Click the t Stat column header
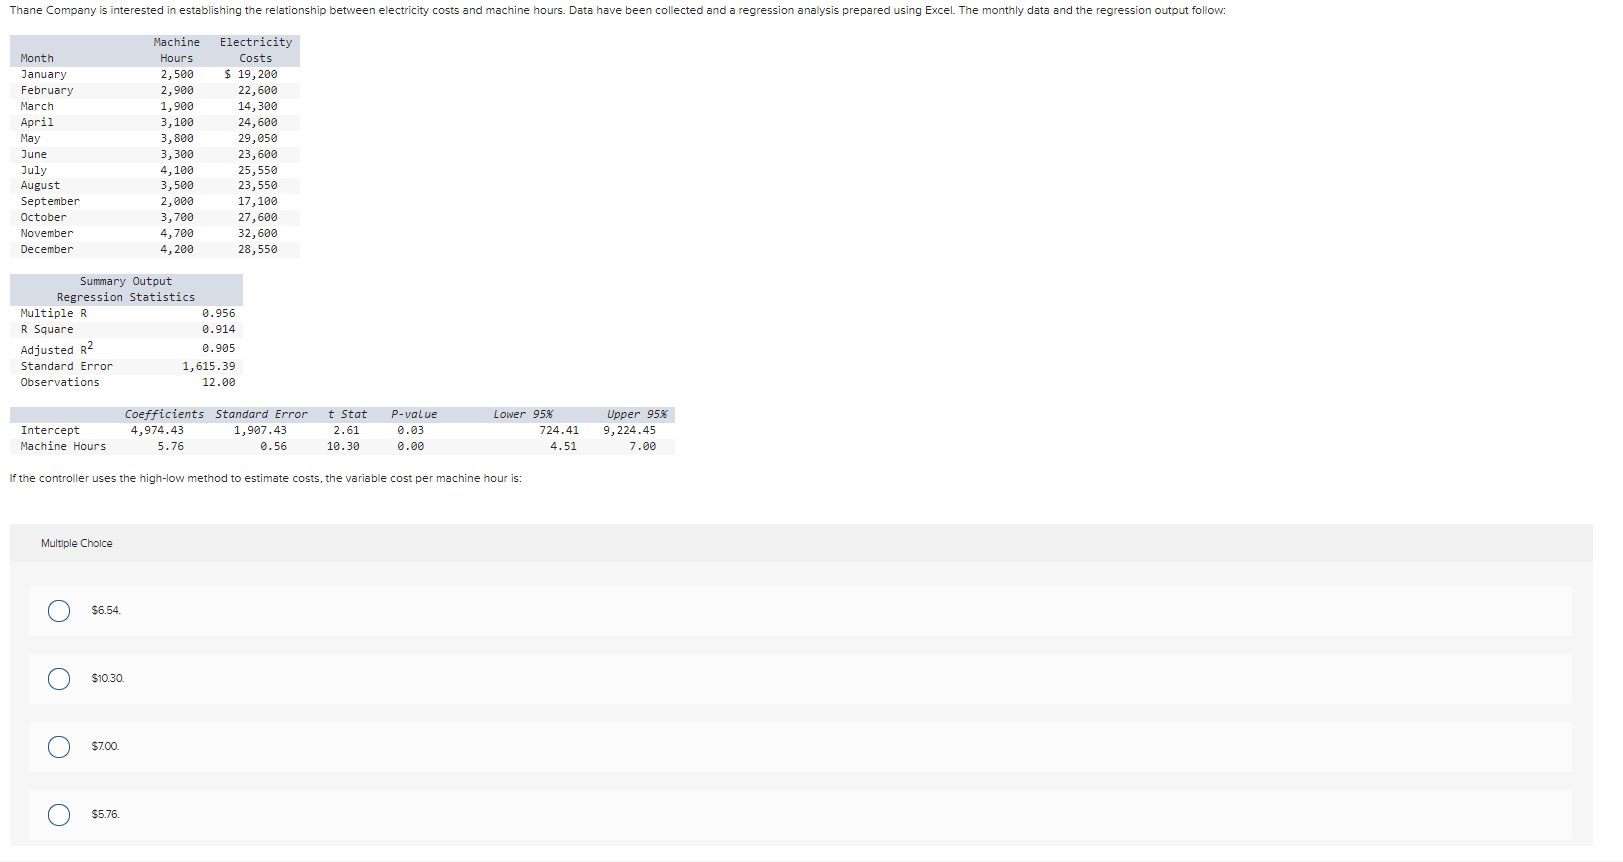 point(347,415)
